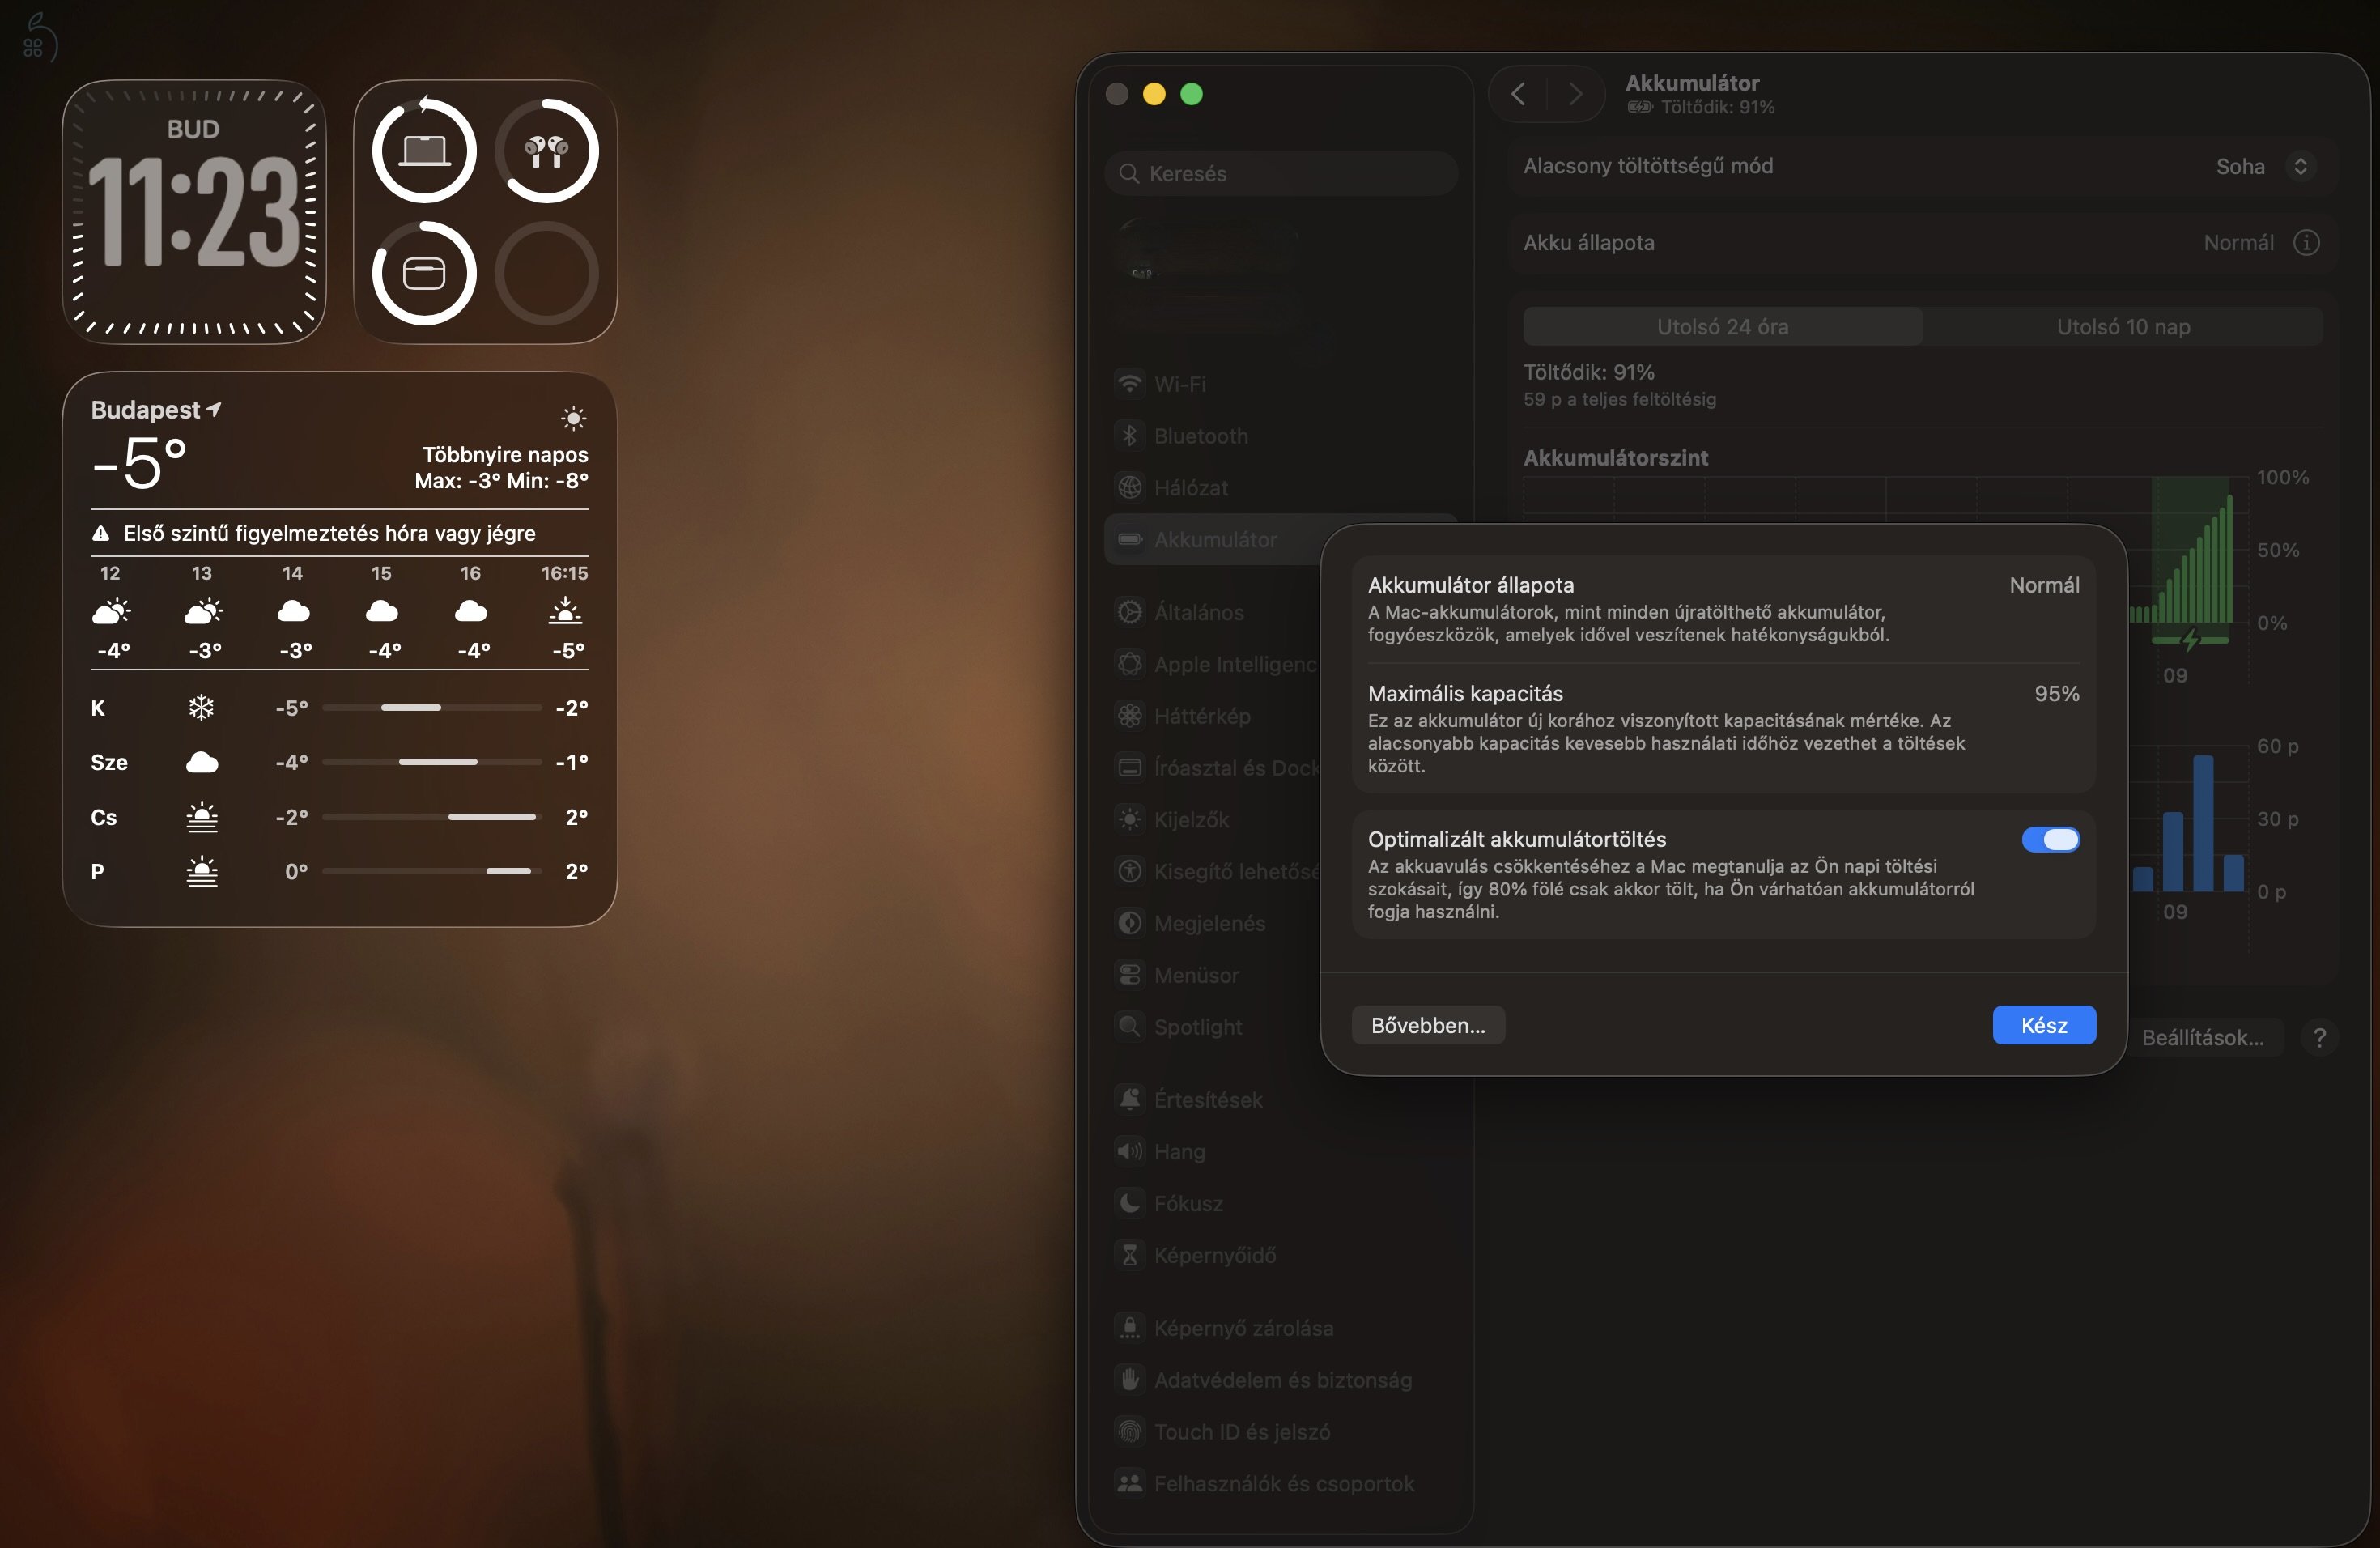Click Akku állapota info icon
Screen dimensions: 2380x1548
2306,243
